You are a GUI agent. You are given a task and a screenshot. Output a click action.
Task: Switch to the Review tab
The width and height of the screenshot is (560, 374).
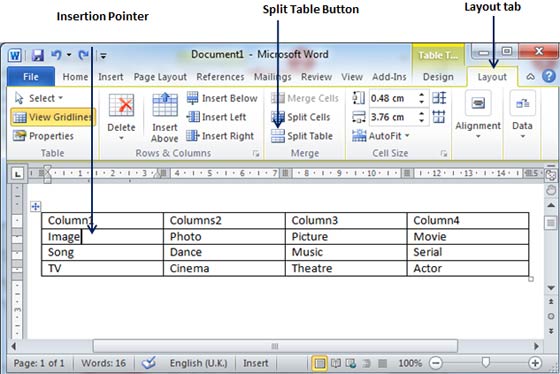pyautogui.click(x=316, y=77)
